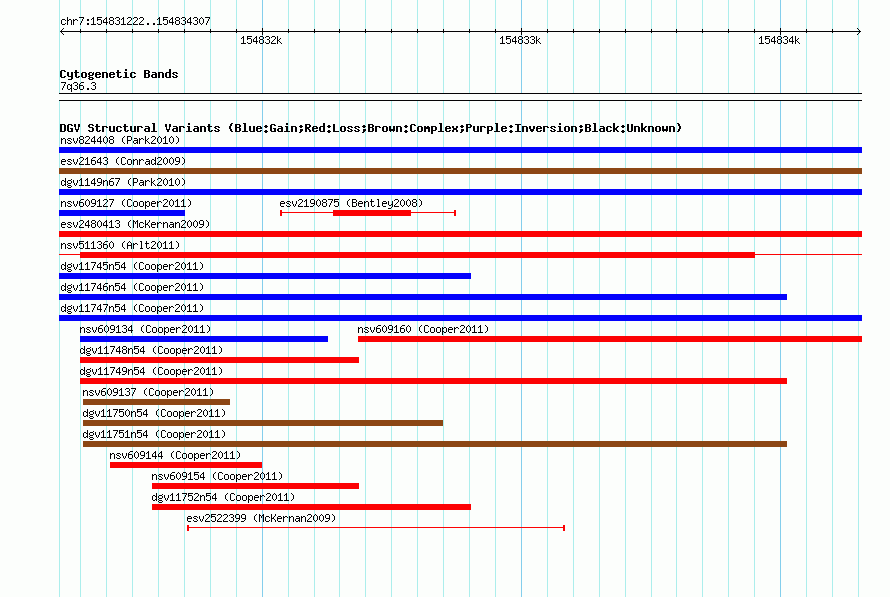Open the dgv11748n54 (Cooper2011) label

click(x=151, y=350)
